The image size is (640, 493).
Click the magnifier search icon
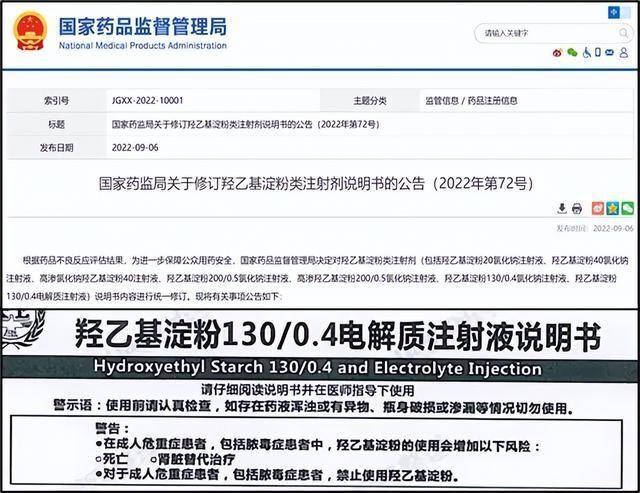point(624,33)
